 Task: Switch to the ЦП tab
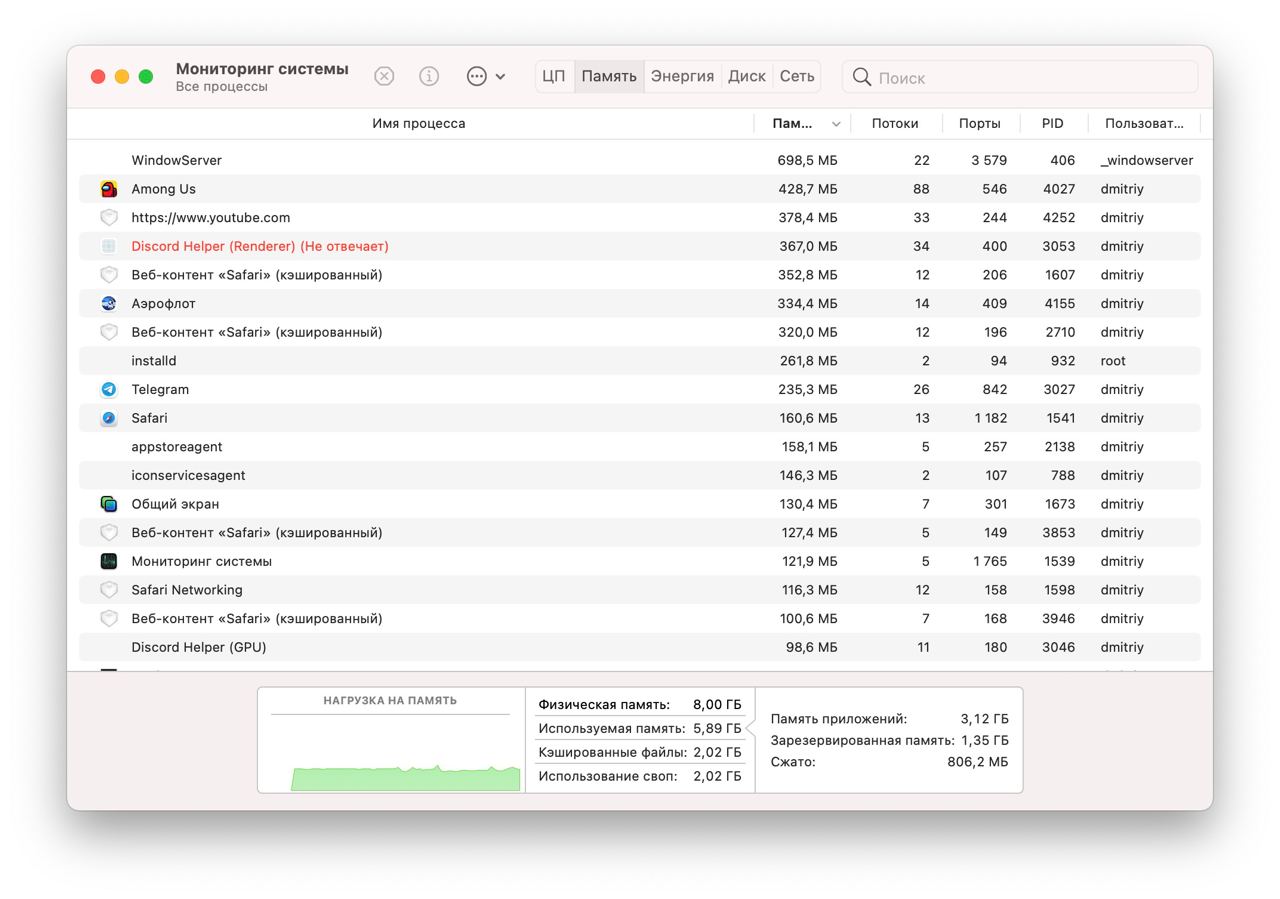(554, 76)
